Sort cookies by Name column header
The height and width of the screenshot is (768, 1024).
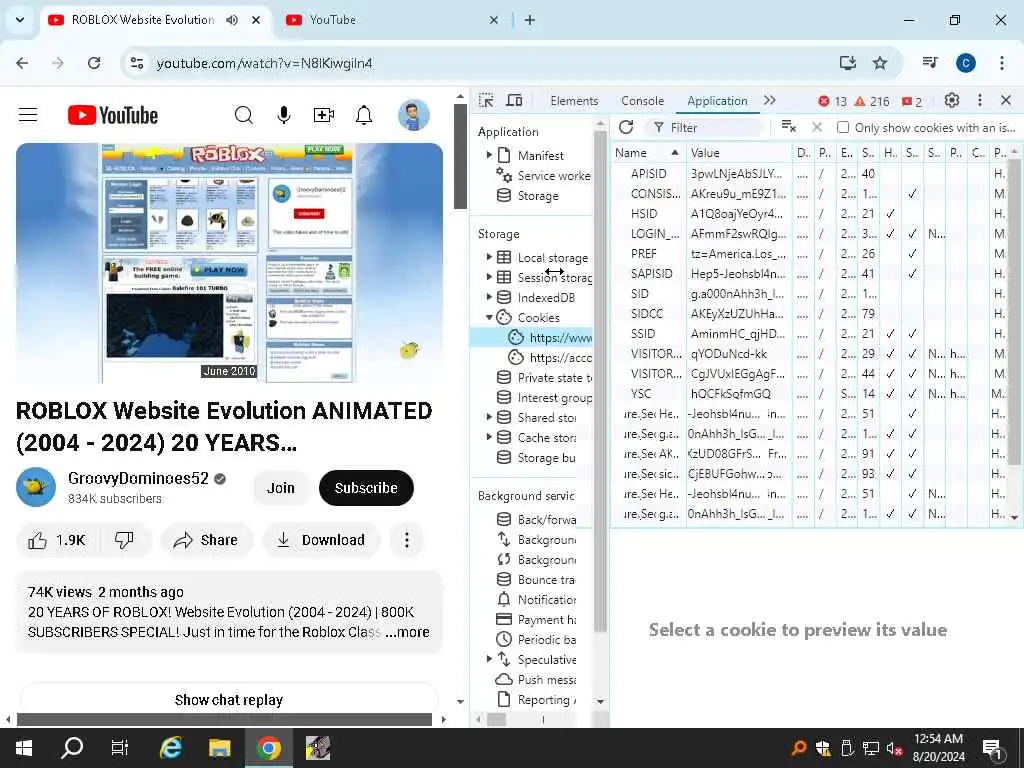point(647,153)
